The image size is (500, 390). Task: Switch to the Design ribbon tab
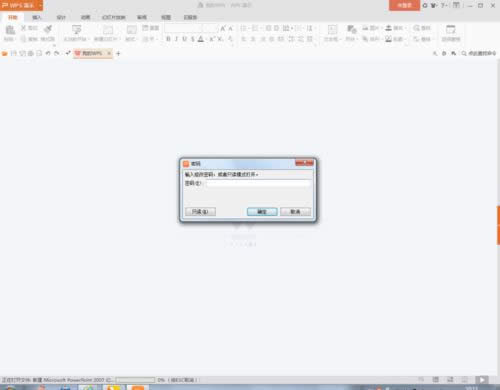pyautogui.click(x=61, y=17)
